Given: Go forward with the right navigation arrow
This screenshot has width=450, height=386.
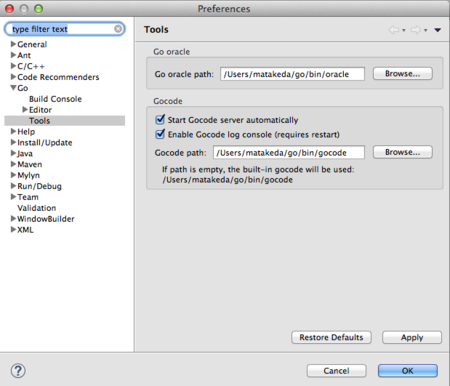Looking at the screenshot, I should click(416, 30).
